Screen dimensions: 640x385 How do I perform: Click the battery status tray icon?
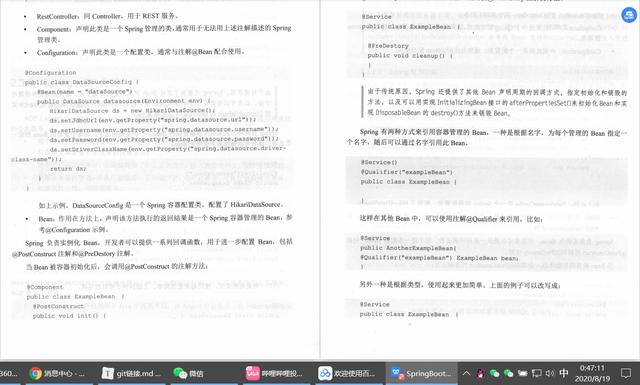point(522,373)
